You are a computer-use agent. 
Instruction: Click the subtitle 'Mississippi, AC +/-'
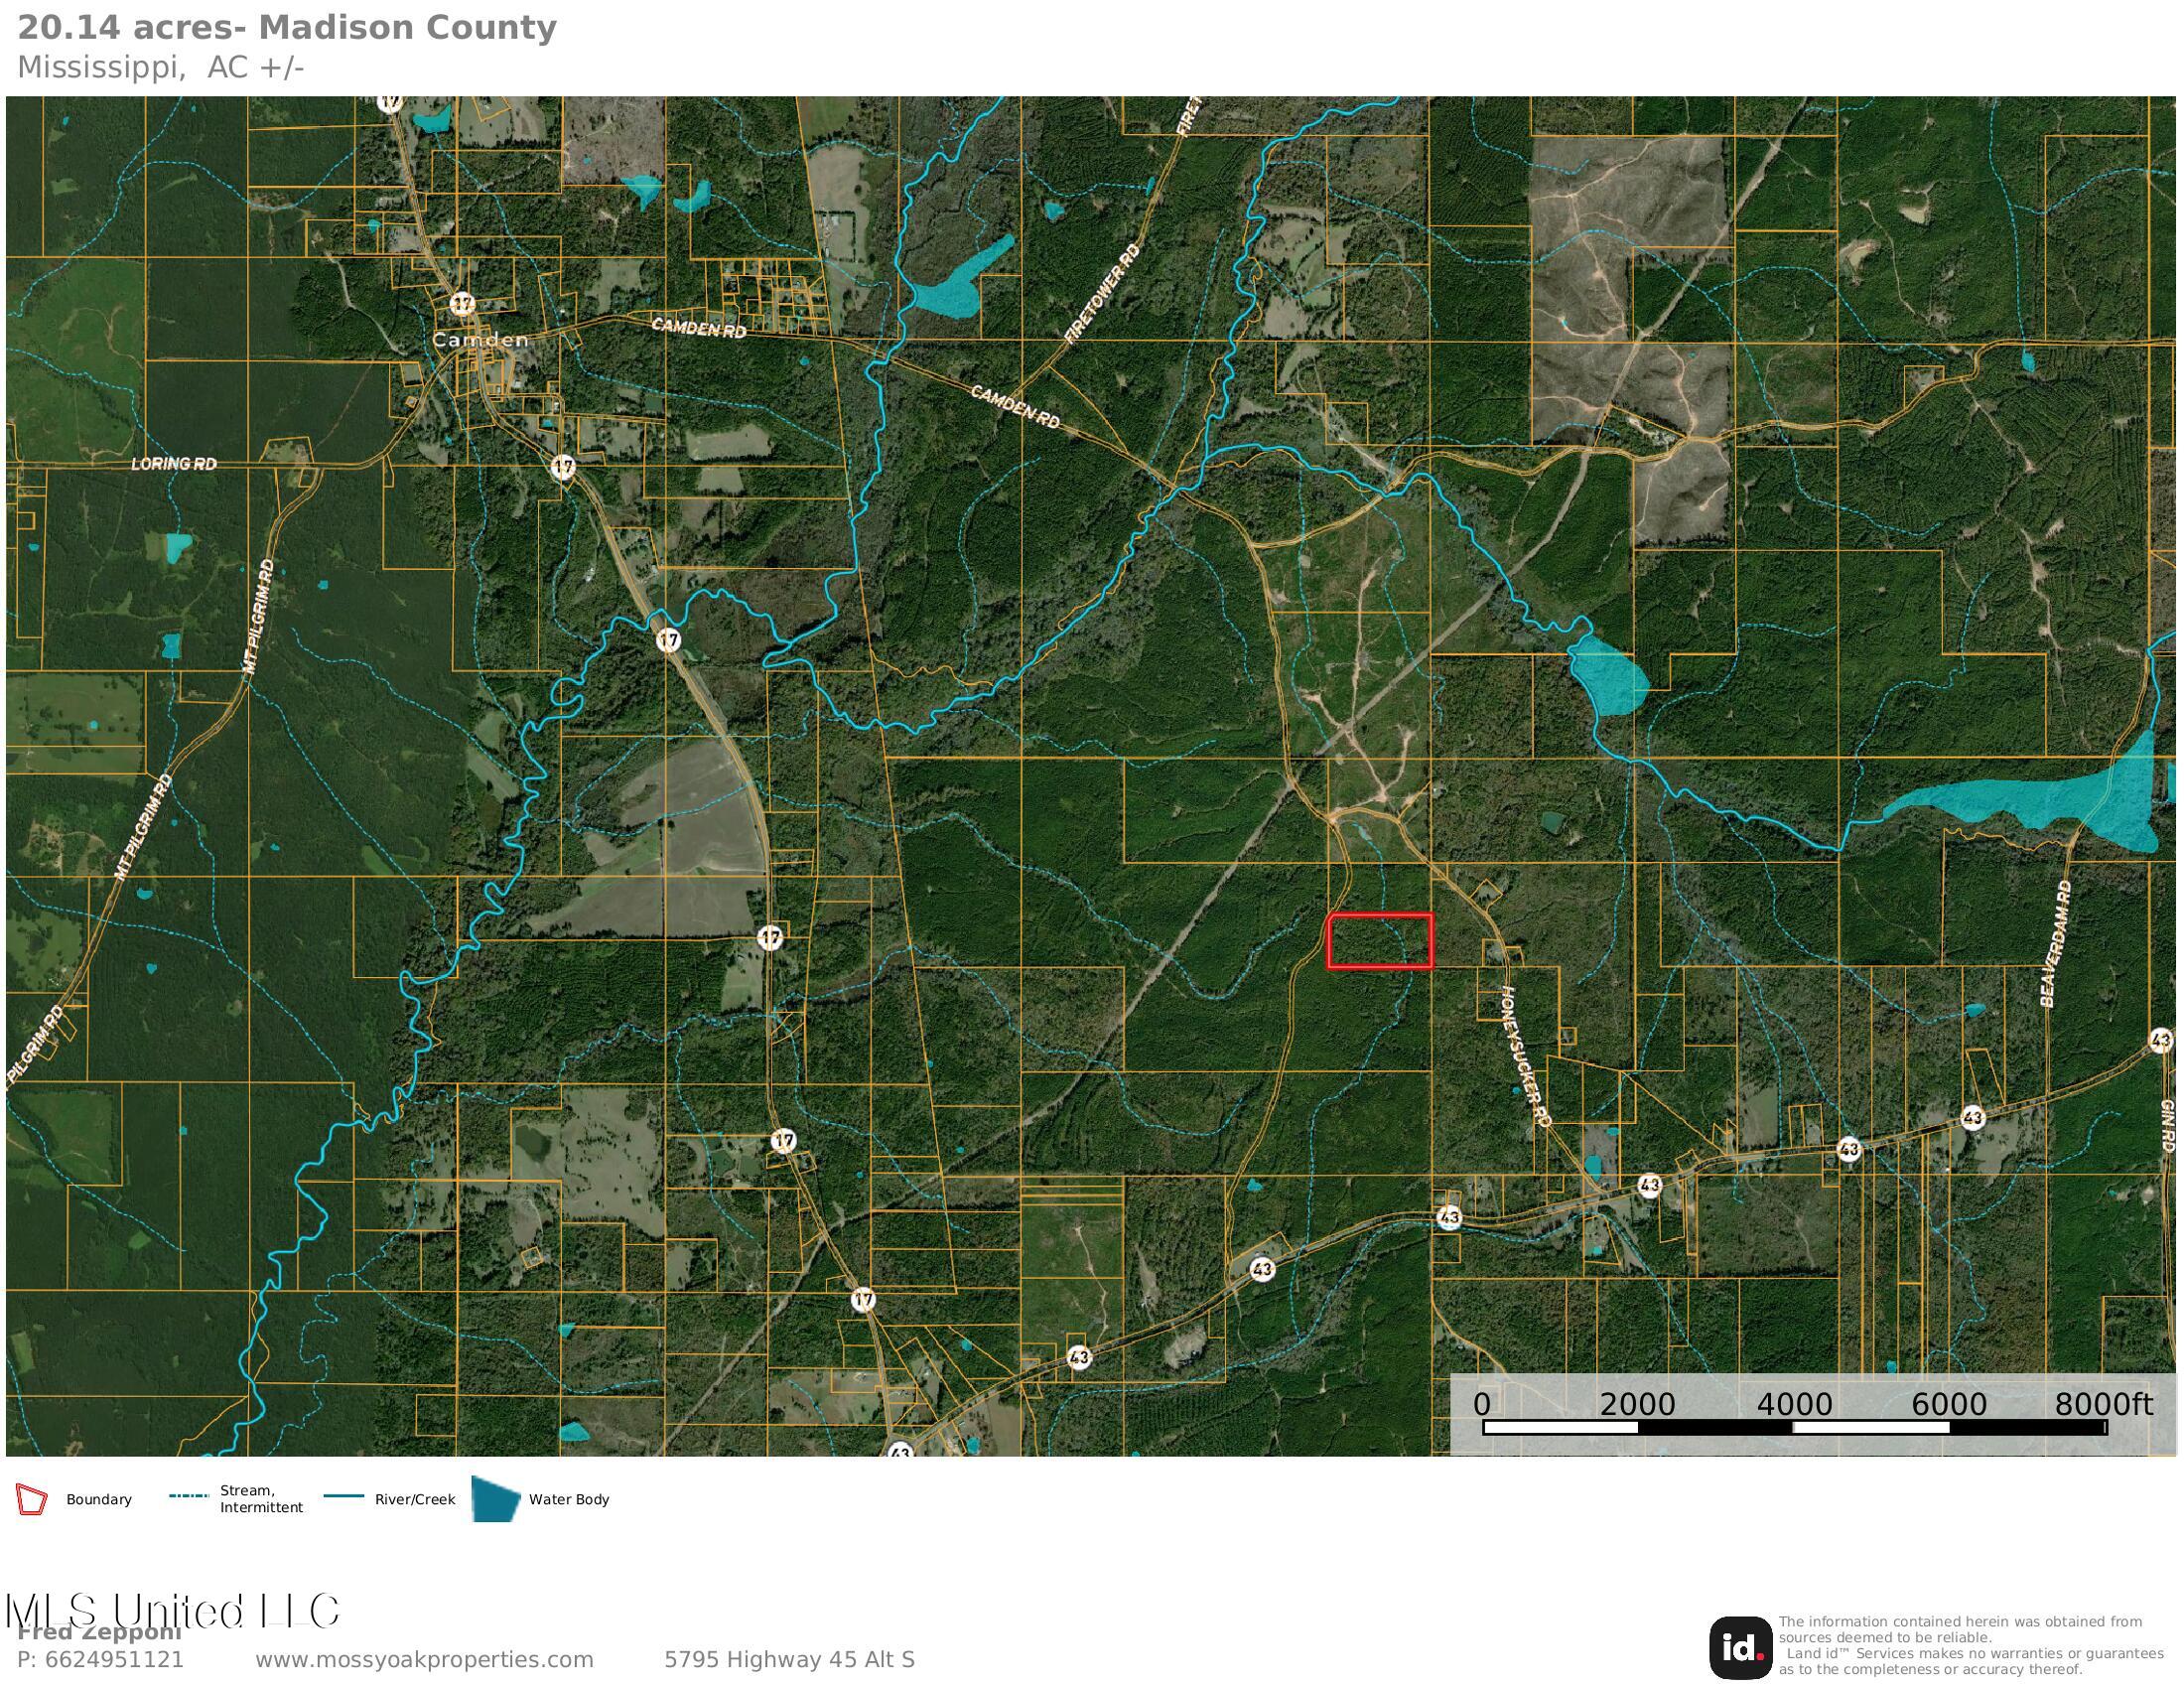click(161, 67)
